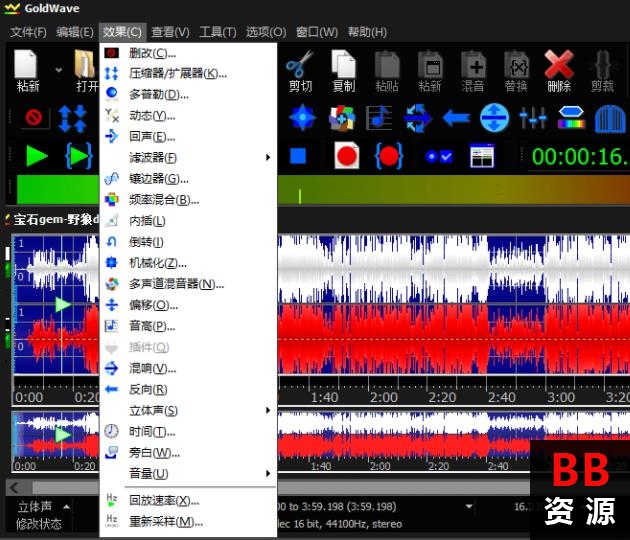The height and width of the screenshot is (540, 630).
Task: Open the 窗口(W) menu
Action: [x=317, y=32]
